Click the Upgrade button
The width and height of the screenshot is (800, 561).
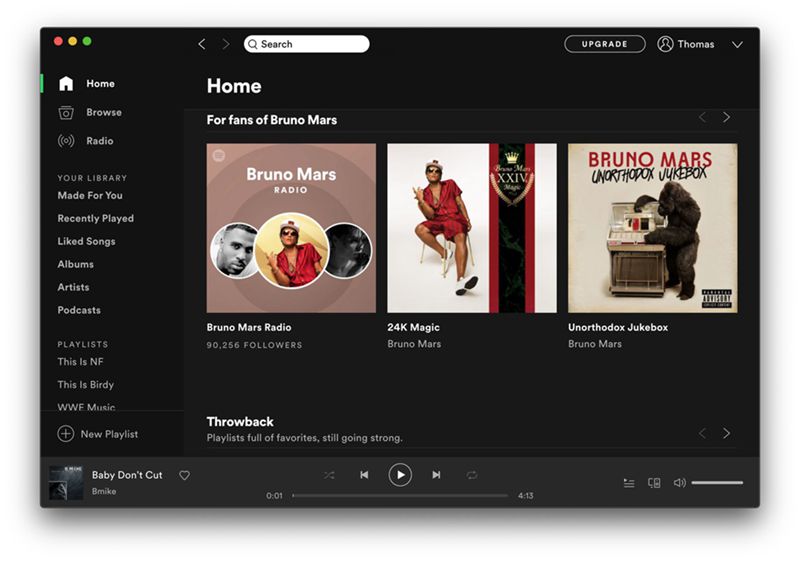604,44
